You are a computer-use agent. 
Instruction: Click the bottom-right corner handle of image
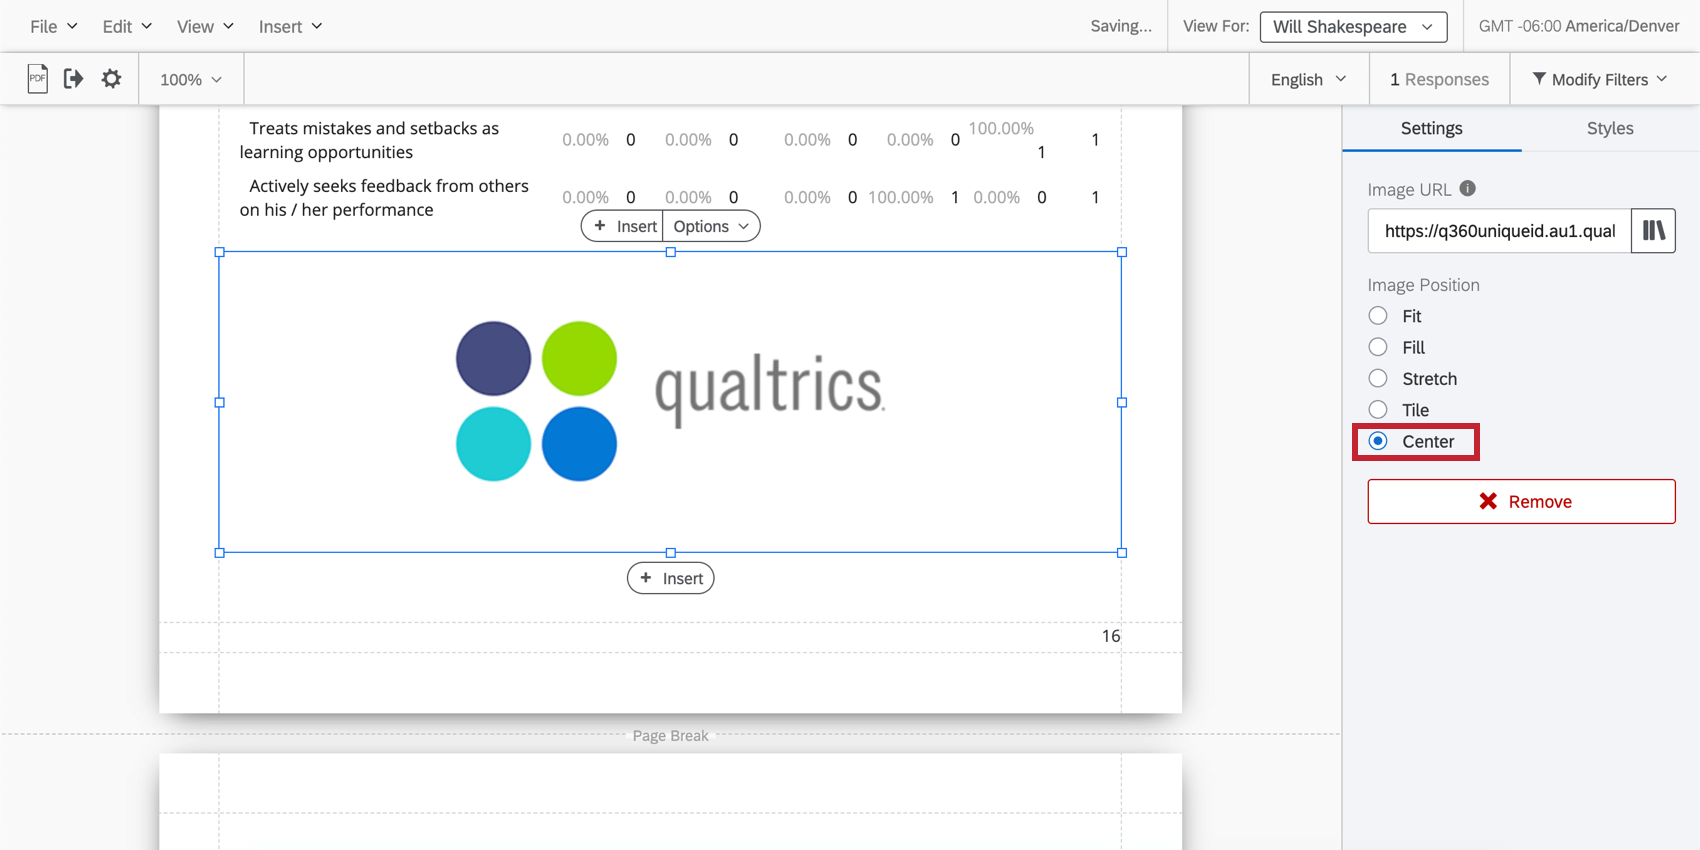click(1121, 552)
